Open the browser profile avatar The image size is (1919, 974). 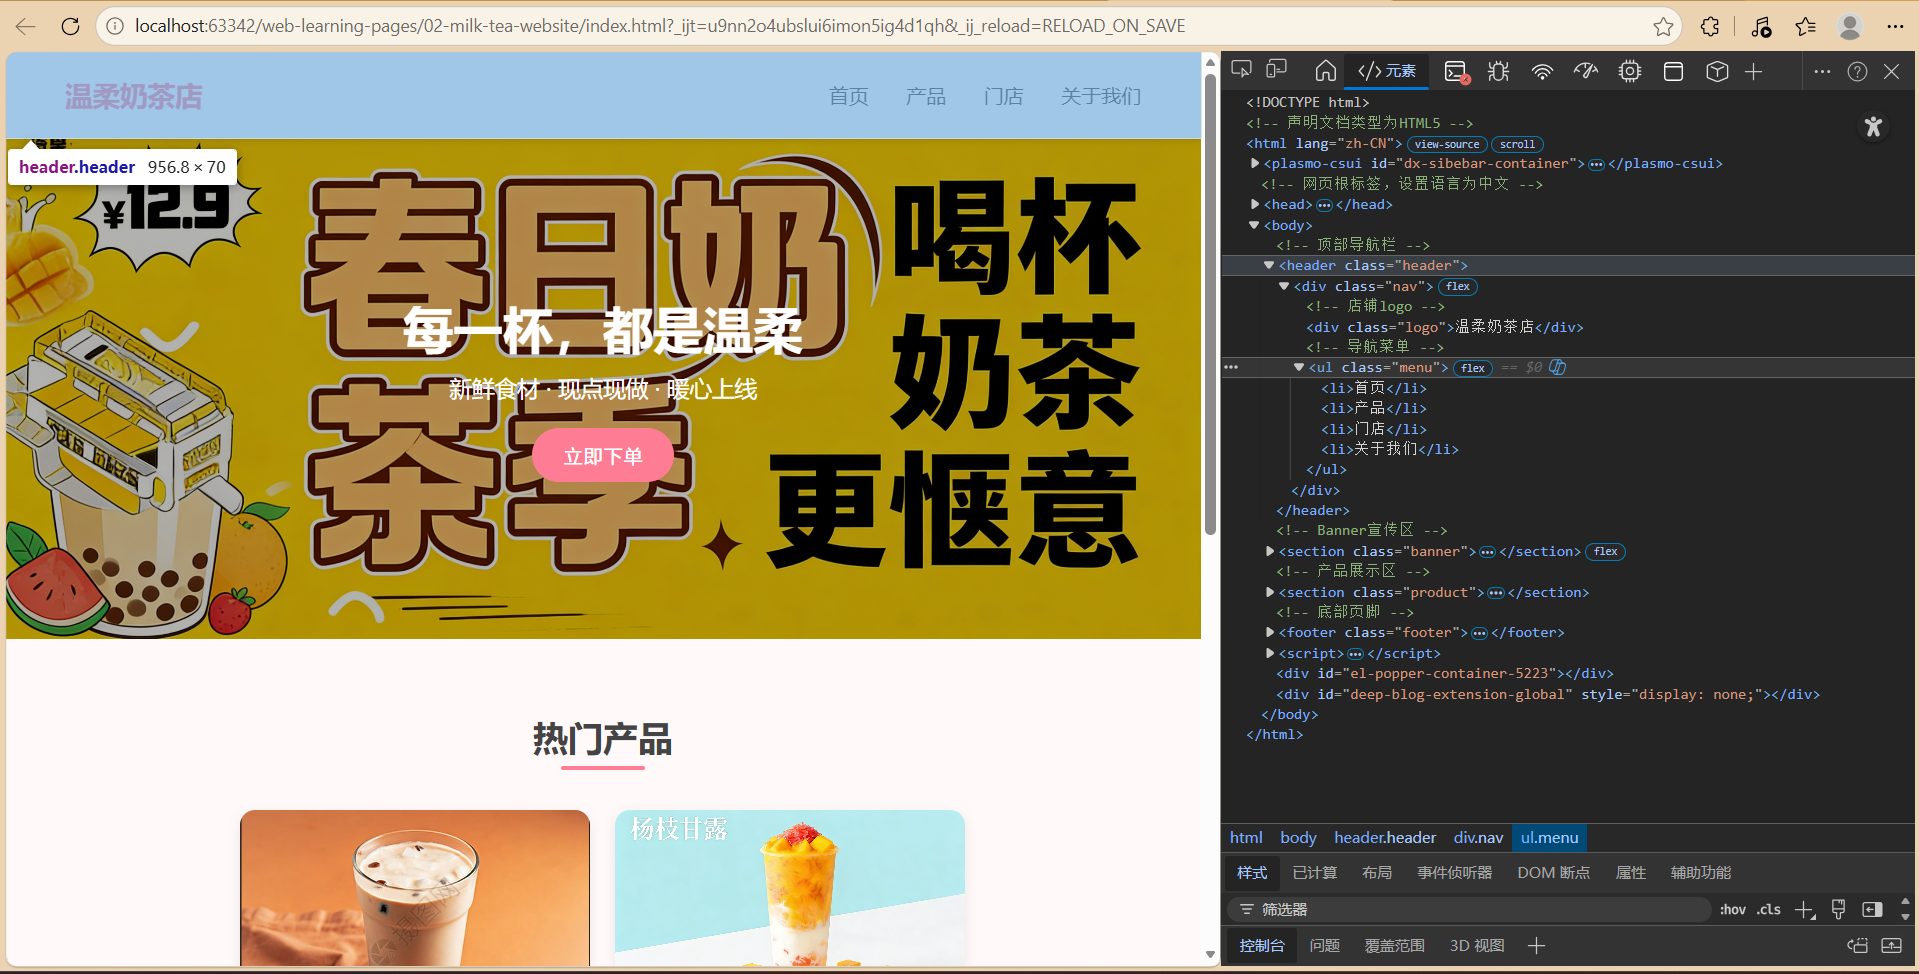pos(1850,26)
